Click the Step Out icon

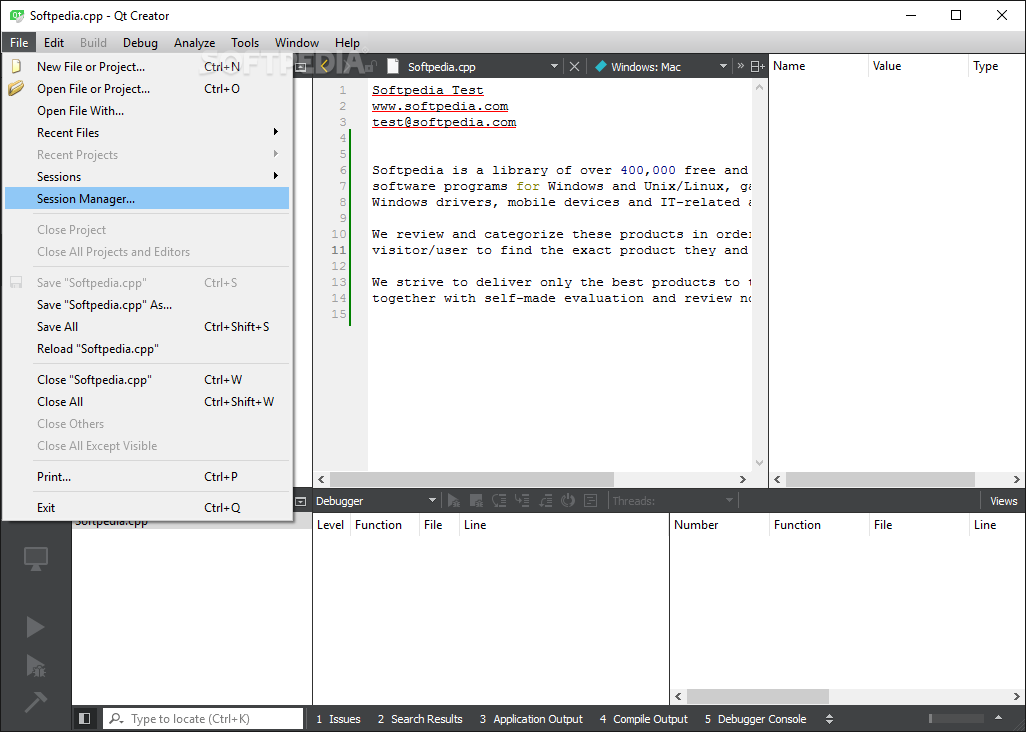[545, 501]
